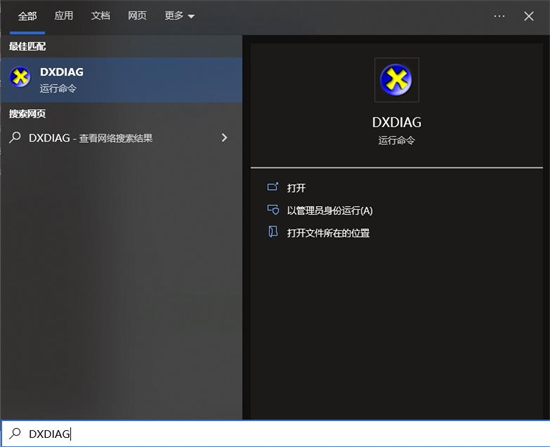
Task: Click the large DXDIAG icon in preview pane
Action: coord(396,80)
